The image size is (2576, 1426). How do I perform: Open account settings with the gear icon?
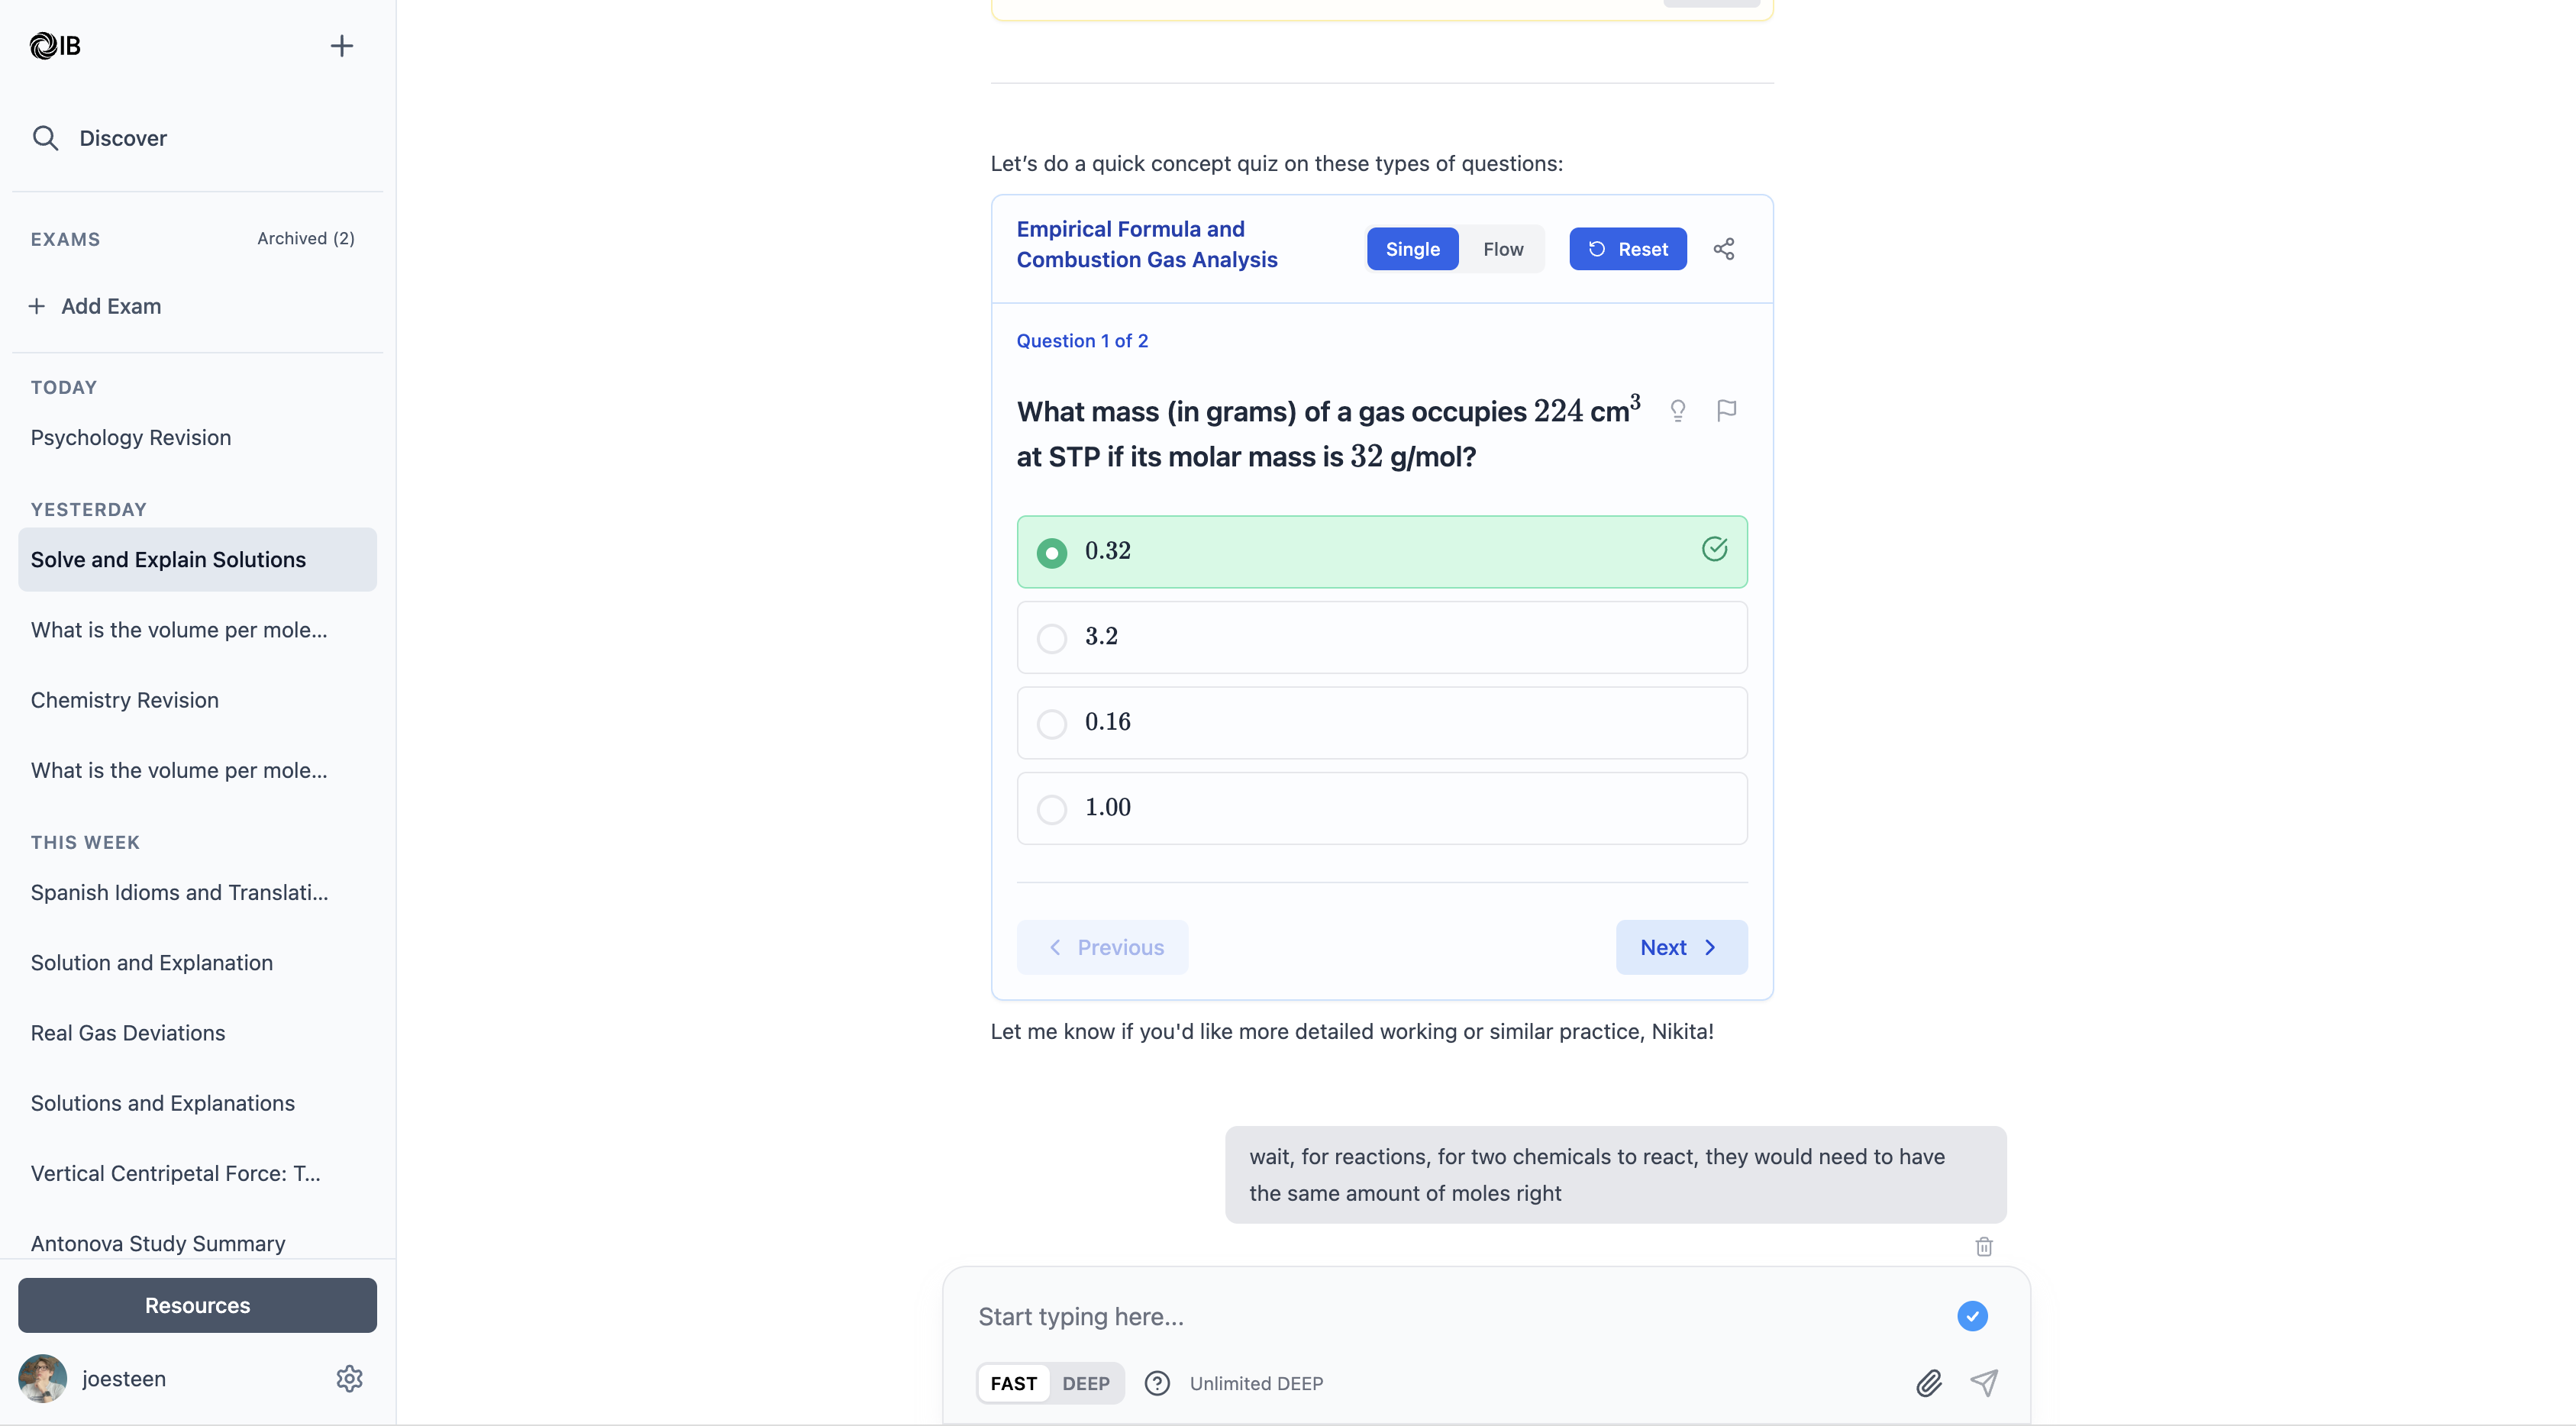click(349, 1378)
